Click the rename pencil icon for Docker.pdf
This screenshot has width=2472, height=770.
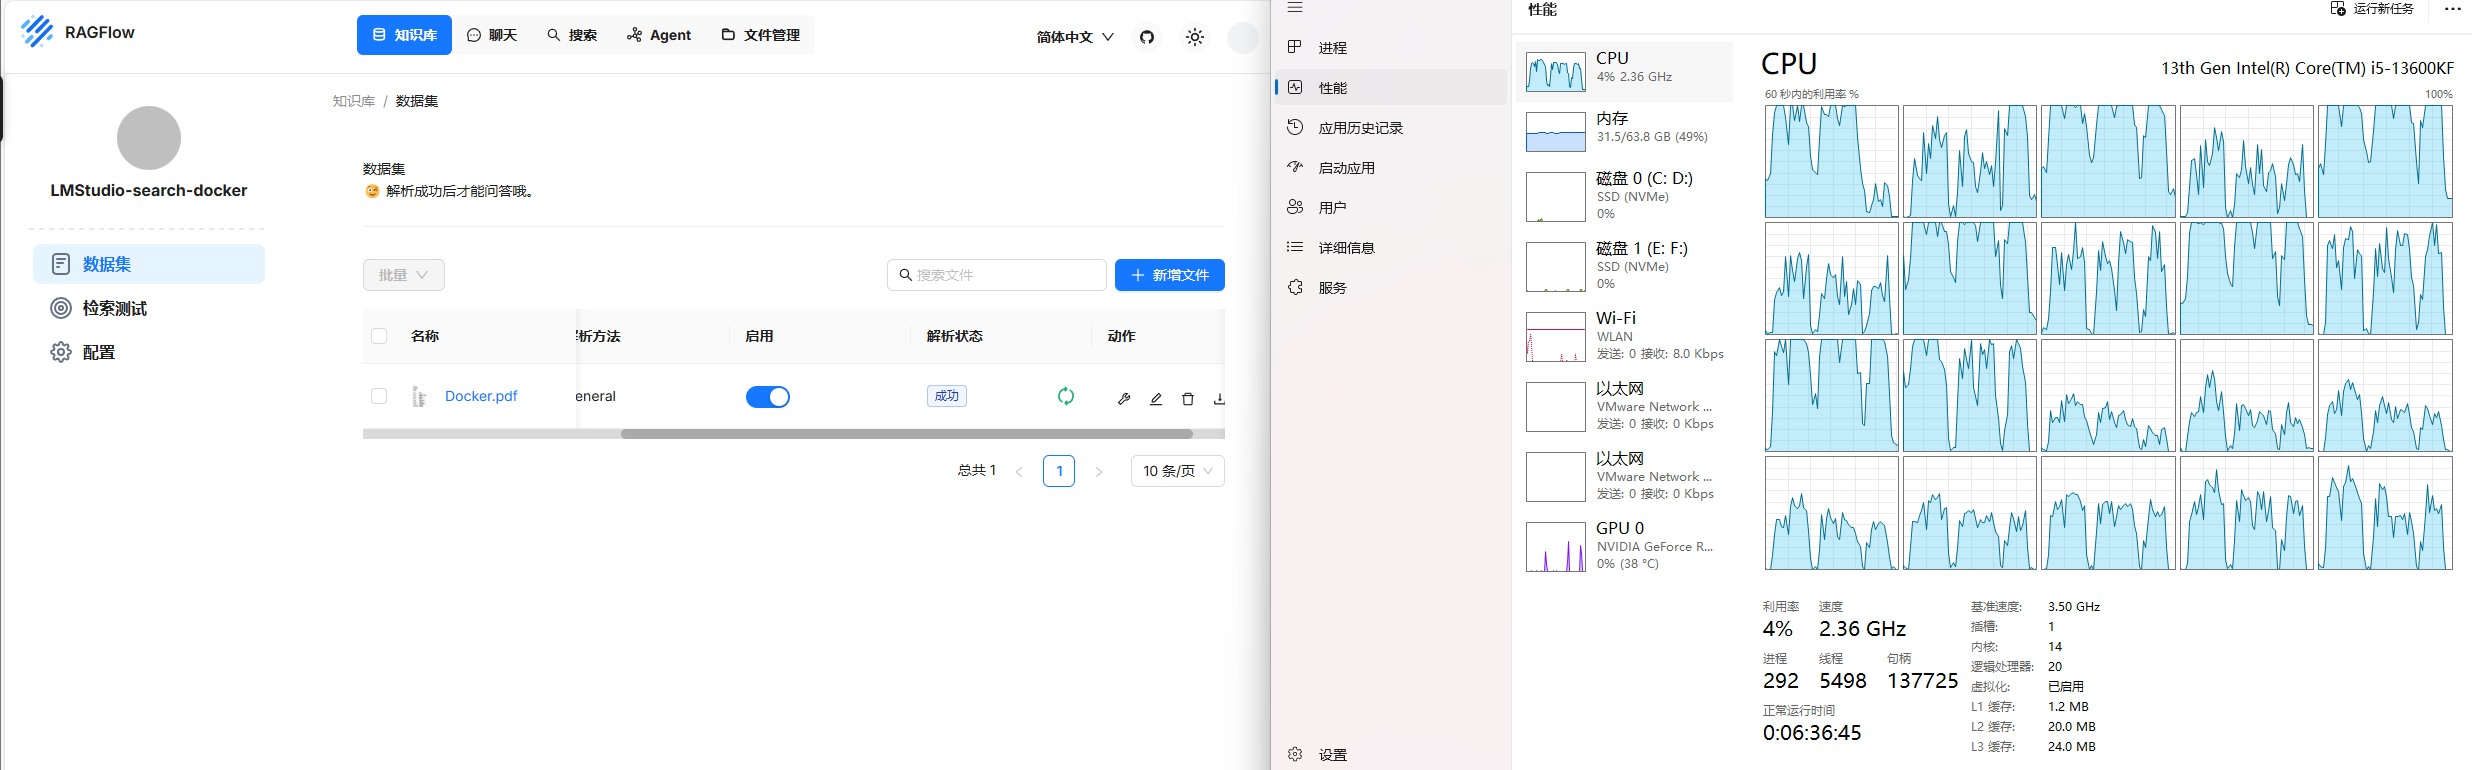(x=1156, y=399)
